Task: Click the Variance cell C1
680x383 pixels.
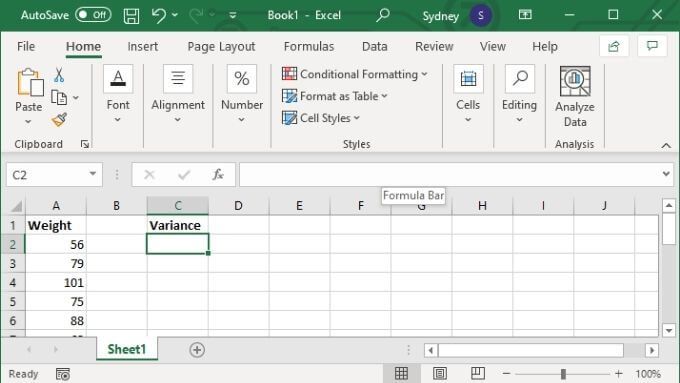Action: click(x=178, y=225)
